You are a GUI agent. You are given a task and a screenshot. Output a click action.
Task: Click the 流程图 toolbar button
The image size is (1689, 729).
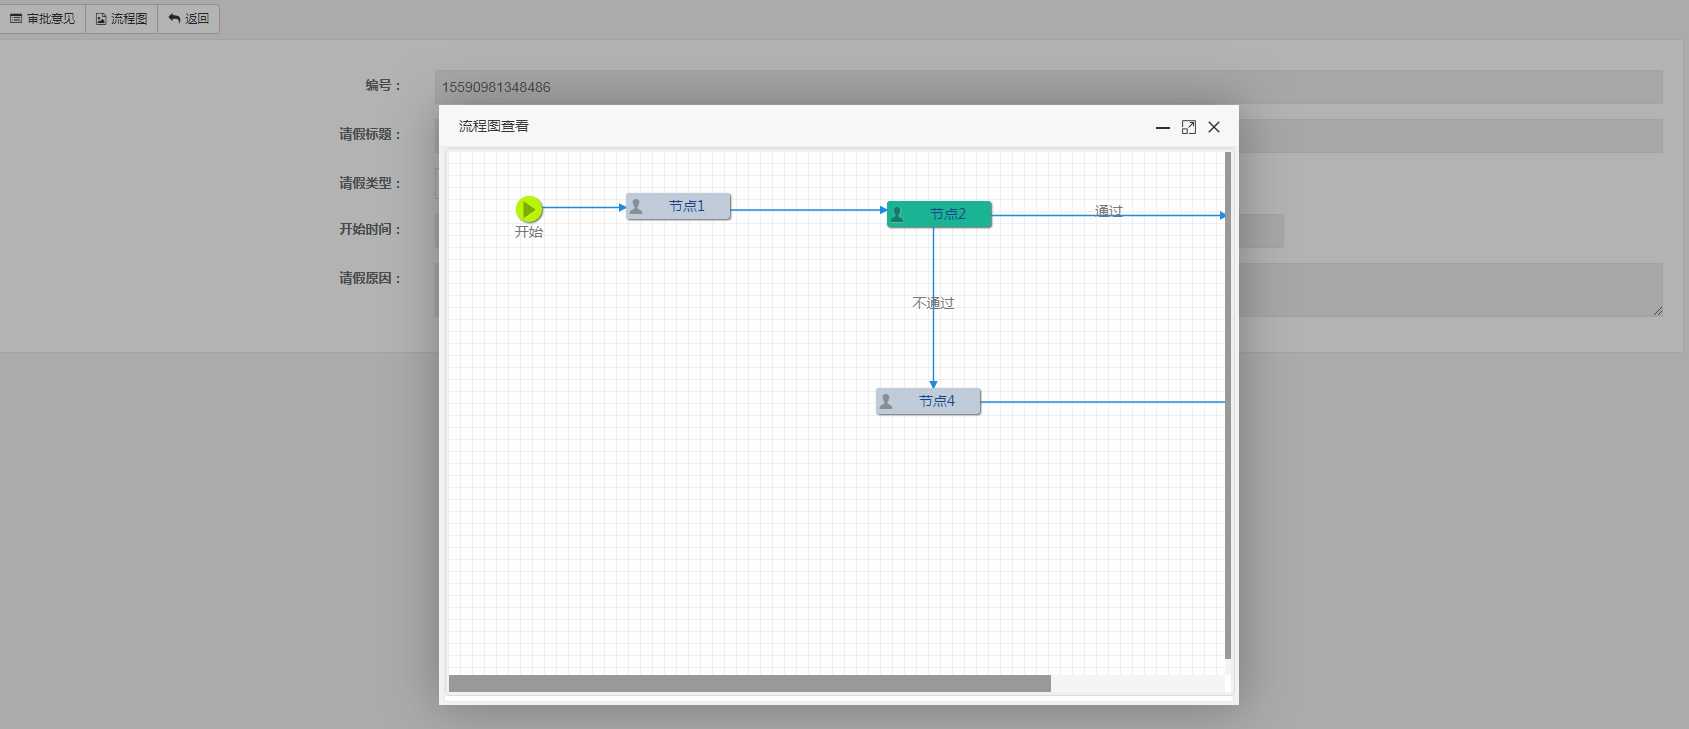[x=122, y=19]
